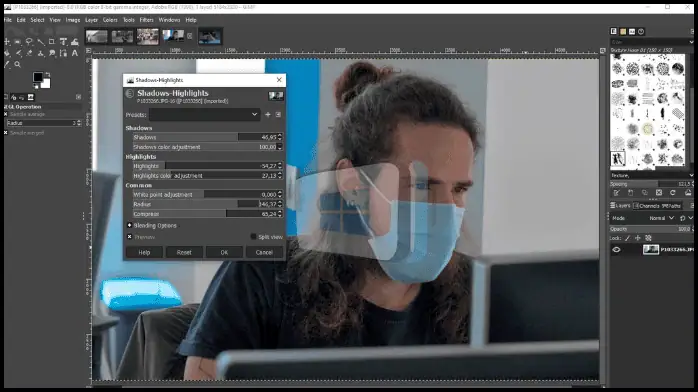Open presets management menu icon
The width and height of the screenshot is (698, 392).
click(x=278, y=115)
